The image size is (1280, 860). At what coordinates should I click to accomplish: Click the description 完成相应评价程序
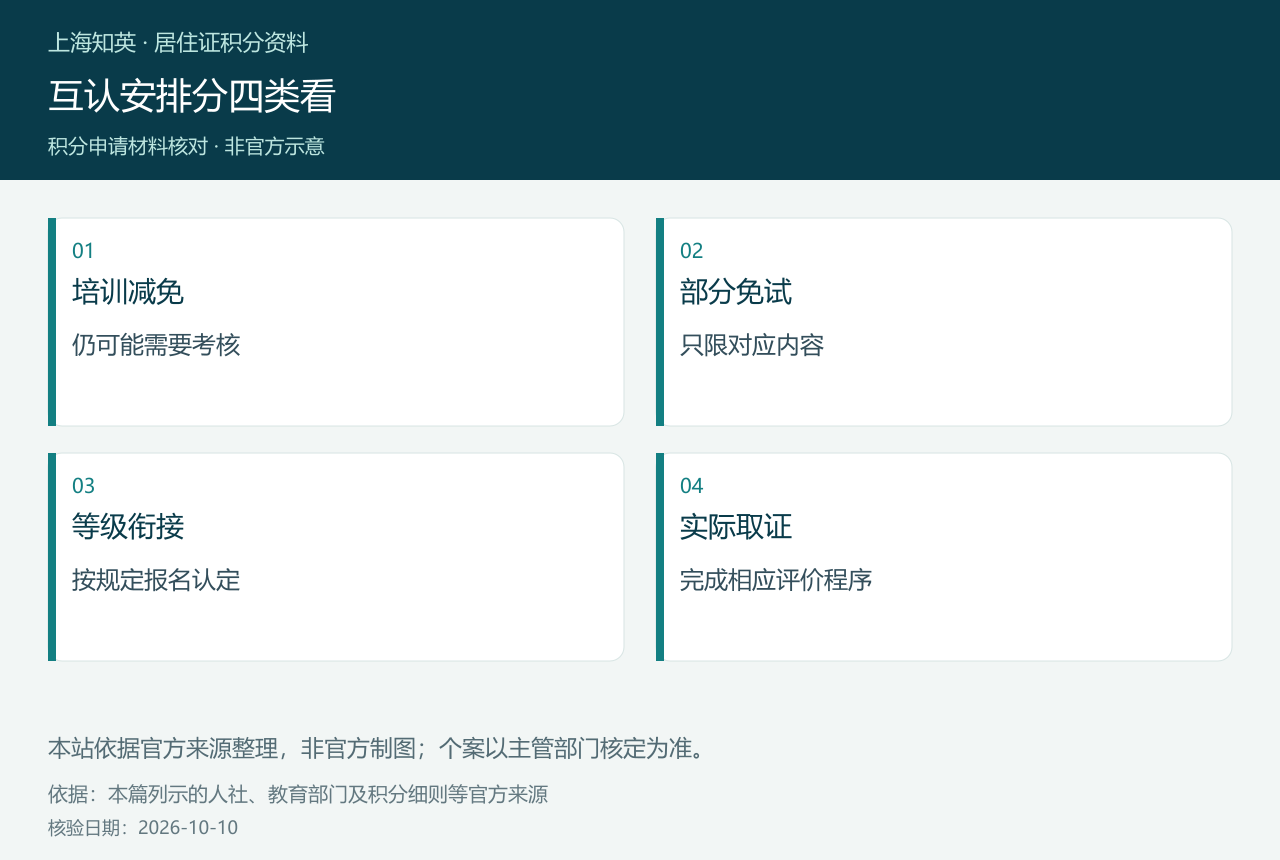tap(776, 580)
